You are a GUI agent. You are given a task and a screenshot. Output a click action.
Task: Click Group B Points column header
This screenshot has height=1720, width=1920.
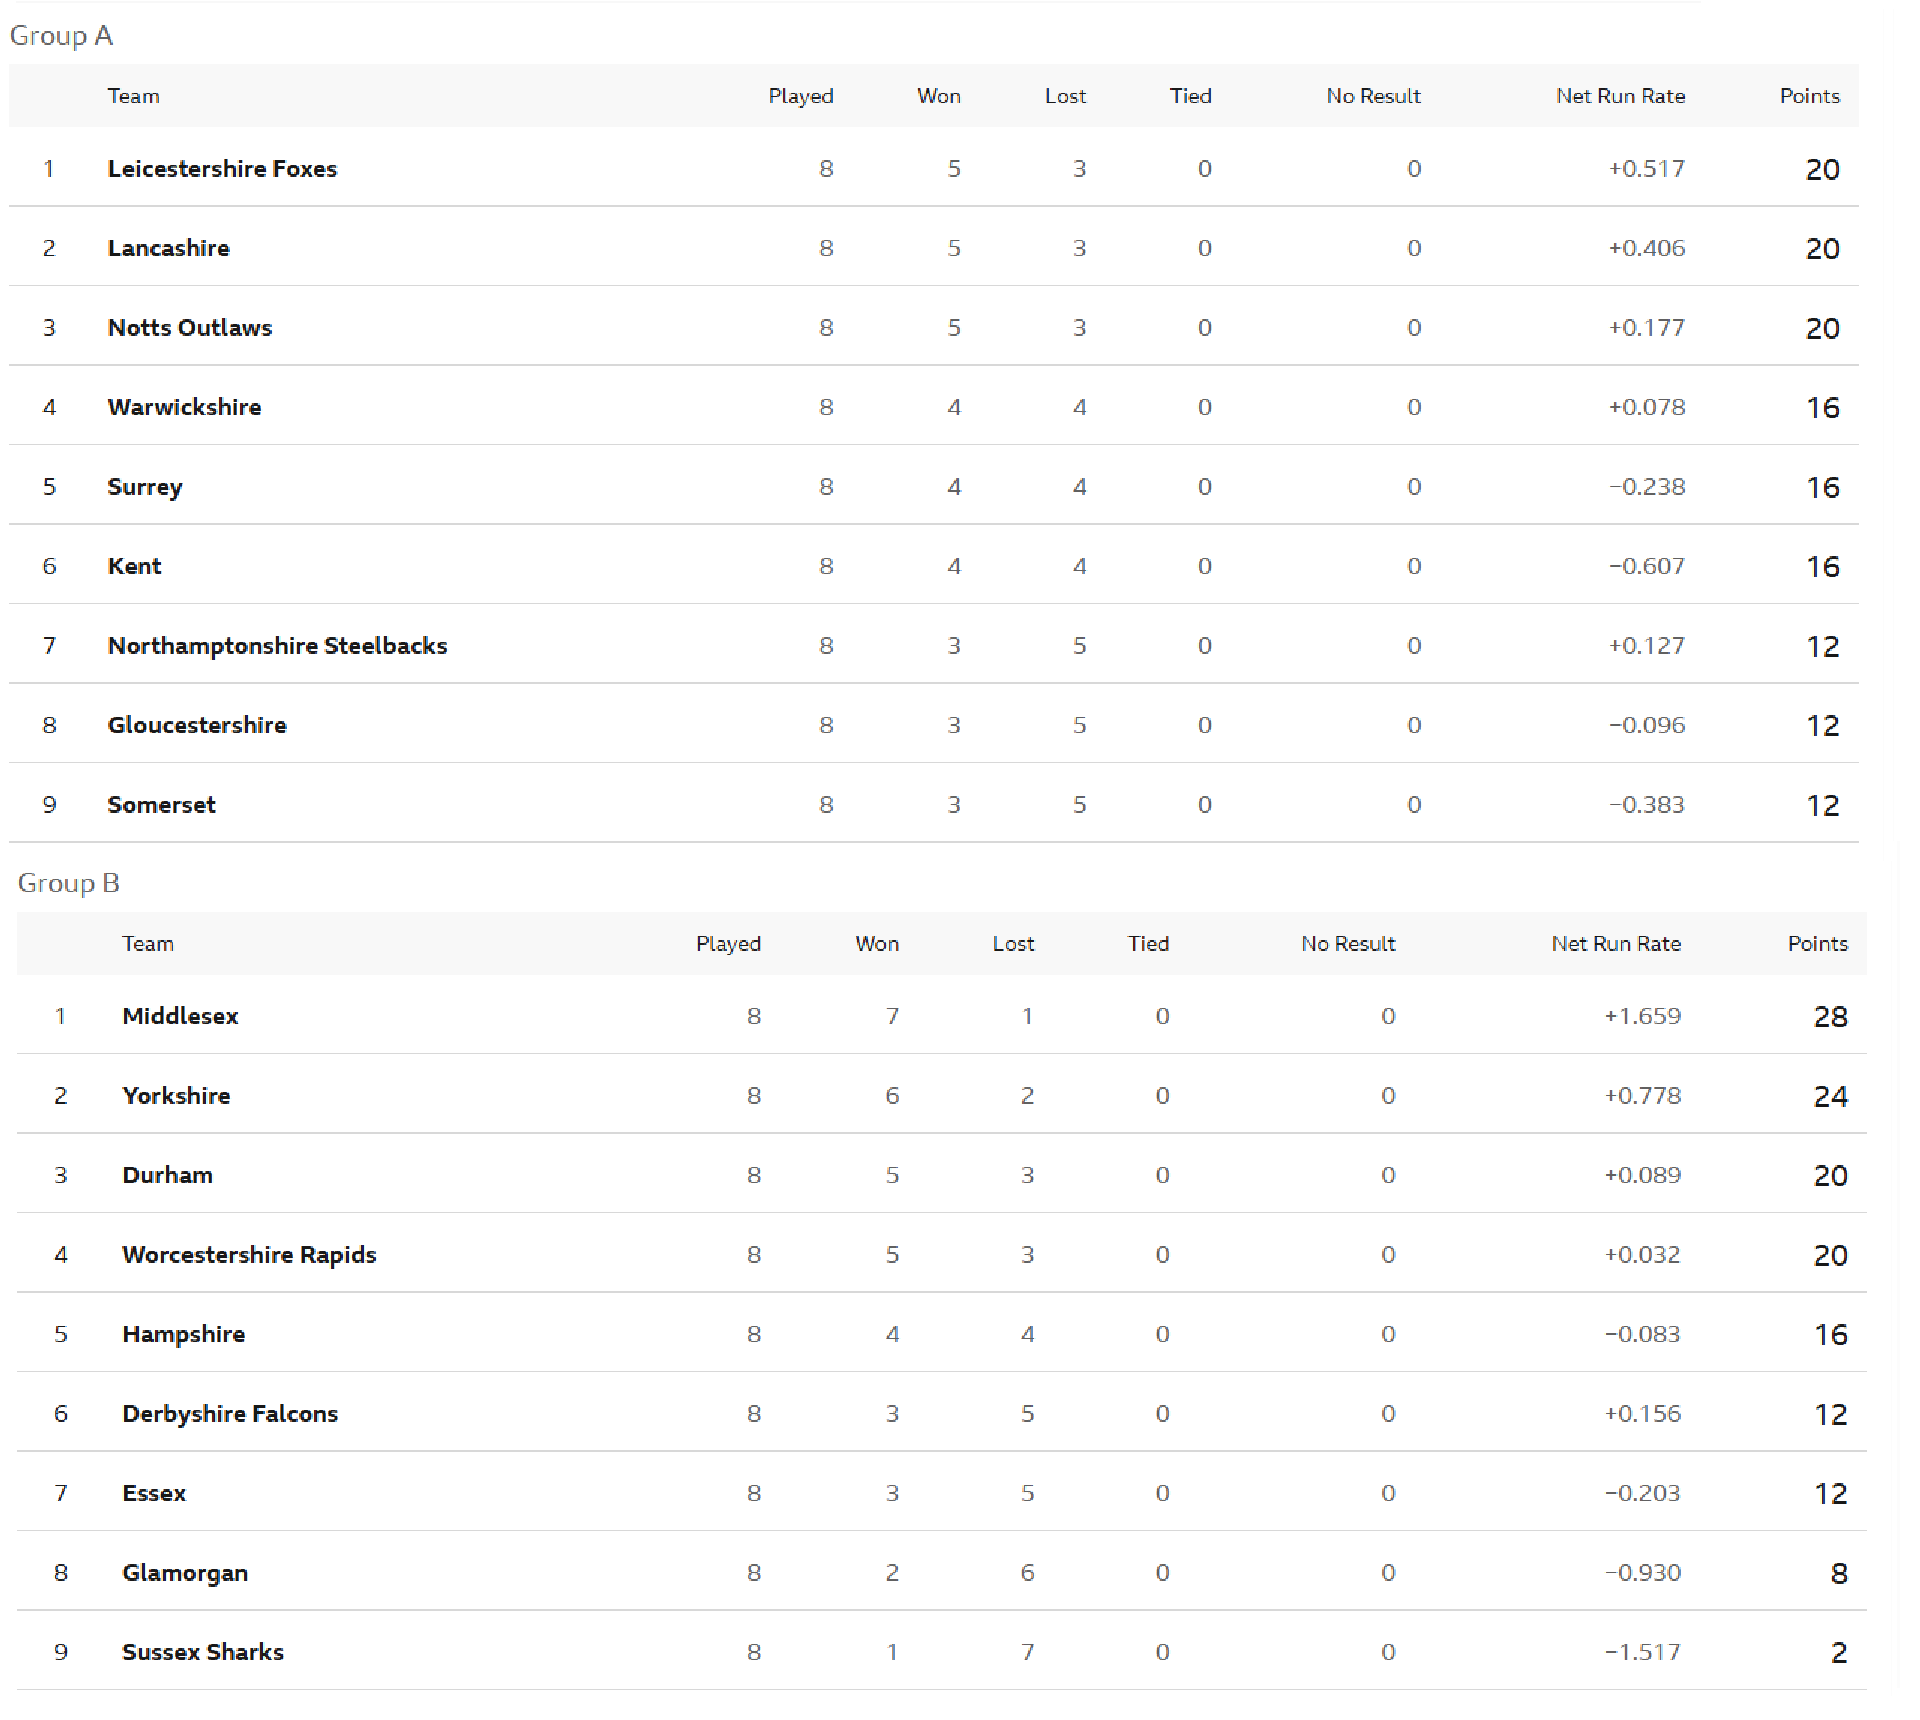[1817, 944]
